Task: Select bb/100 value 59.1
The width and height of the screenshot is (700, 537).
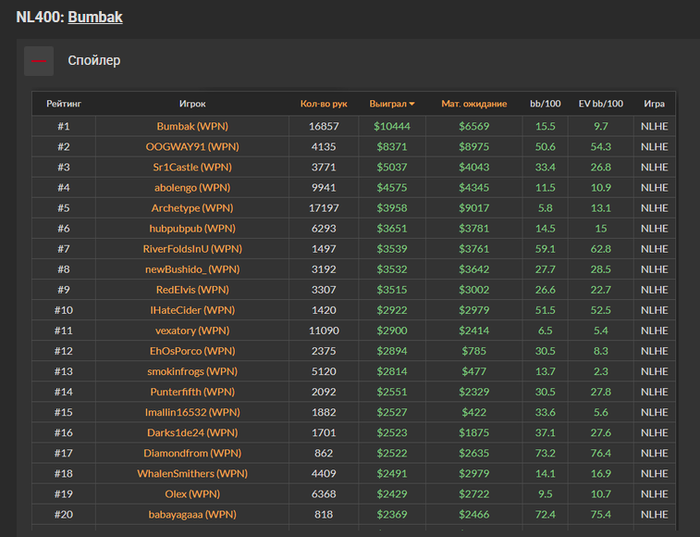Action: pyautogui.click(x=545, y=249)
